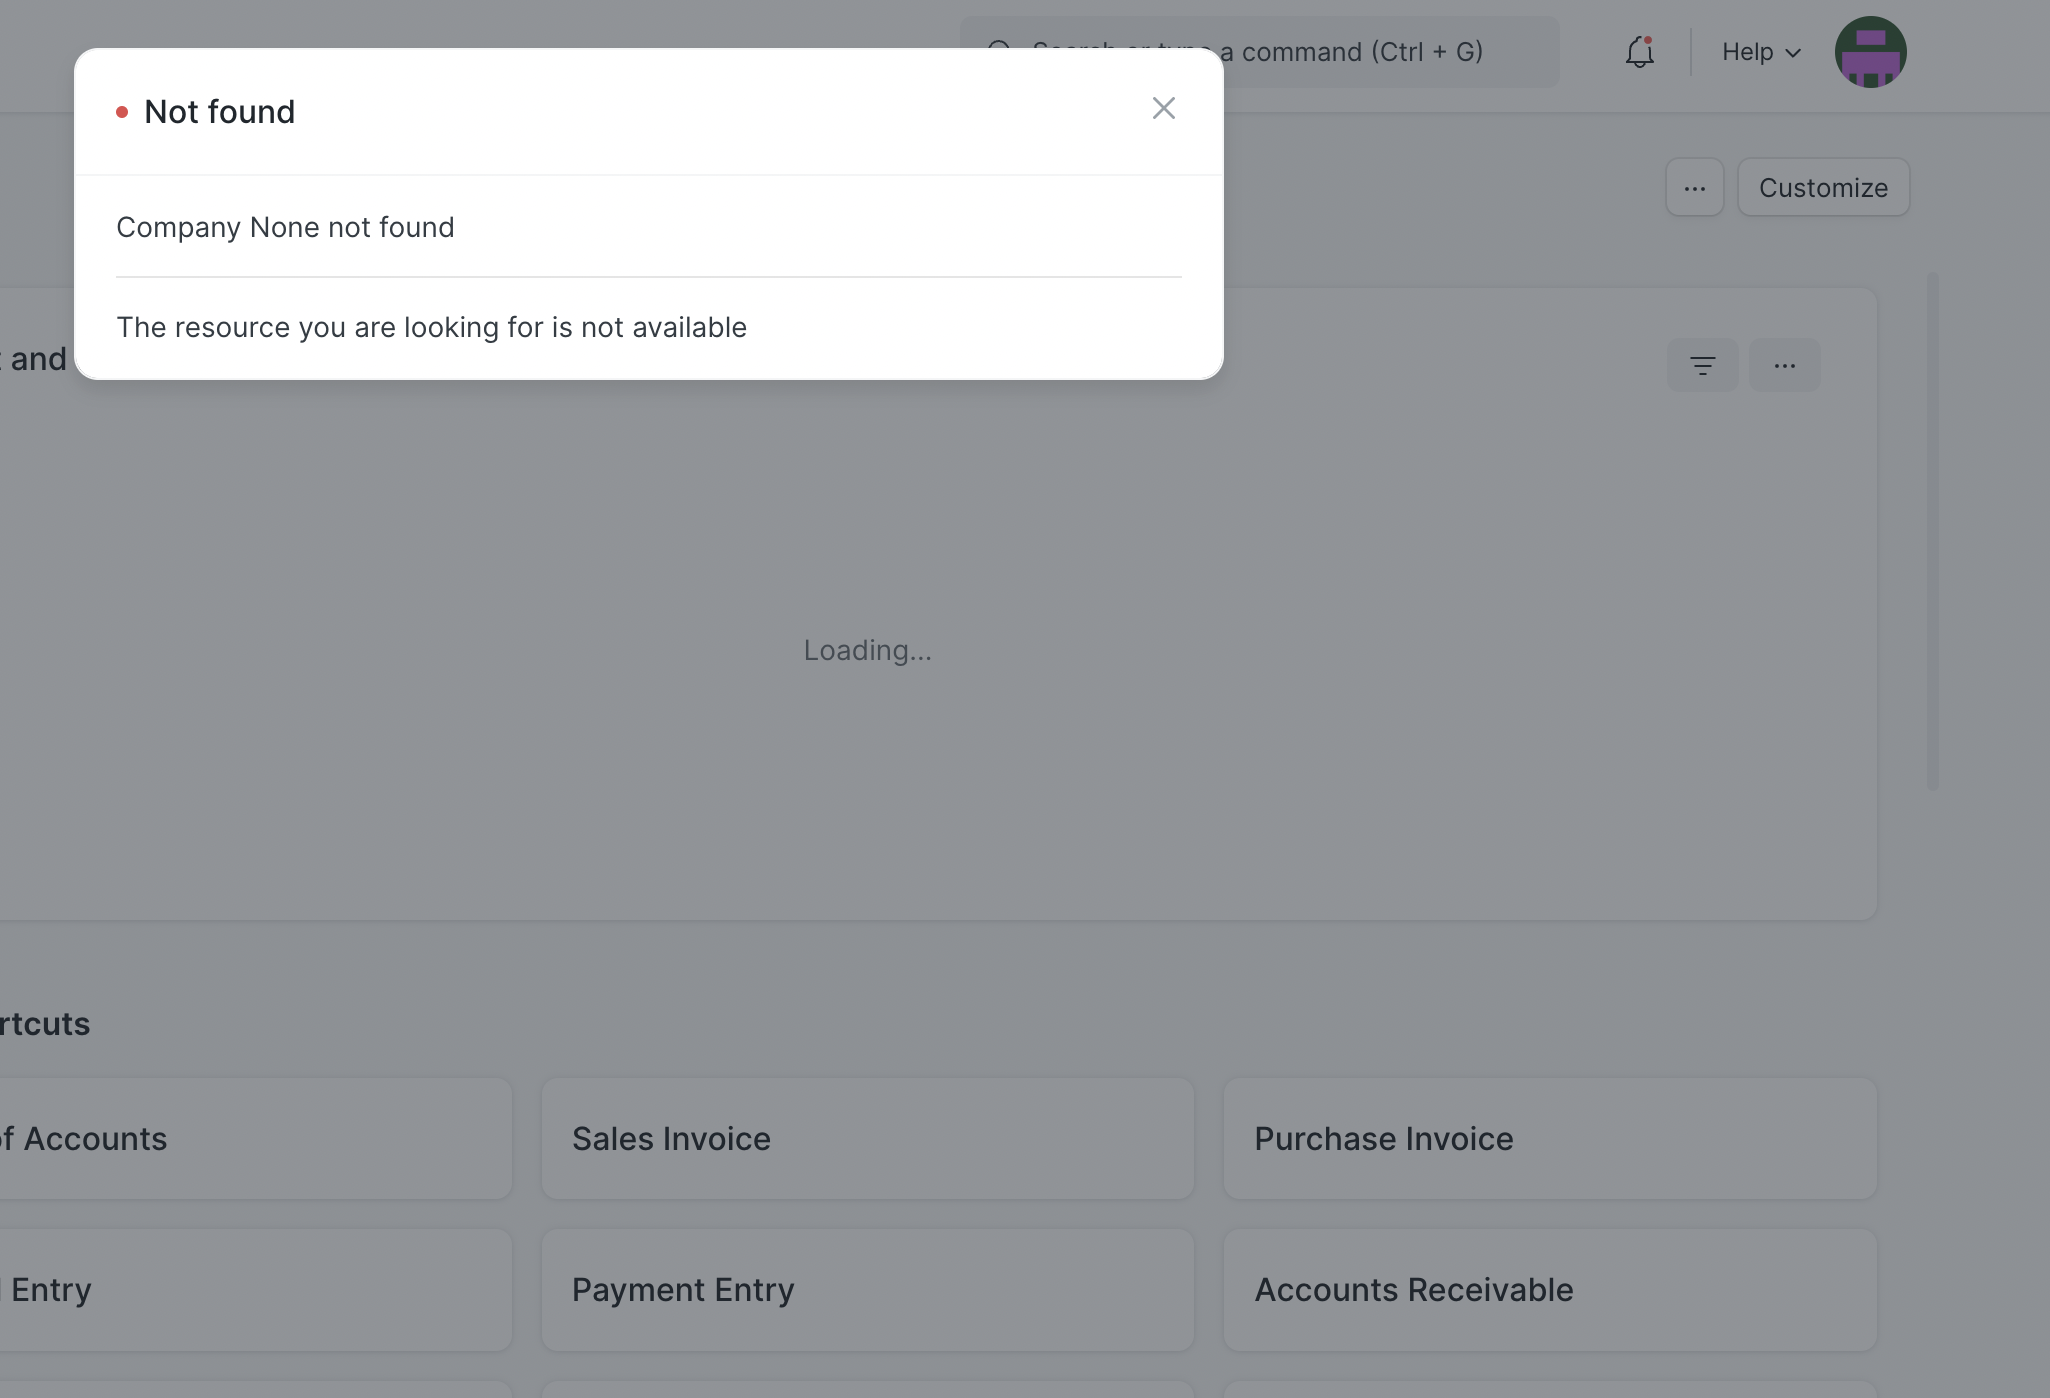Image resolution: width=2050 pixels, height=1398 pixels.
Task: Expand the Help chevron arrow
Action: pyautogui.click(x=1793, y=53)
